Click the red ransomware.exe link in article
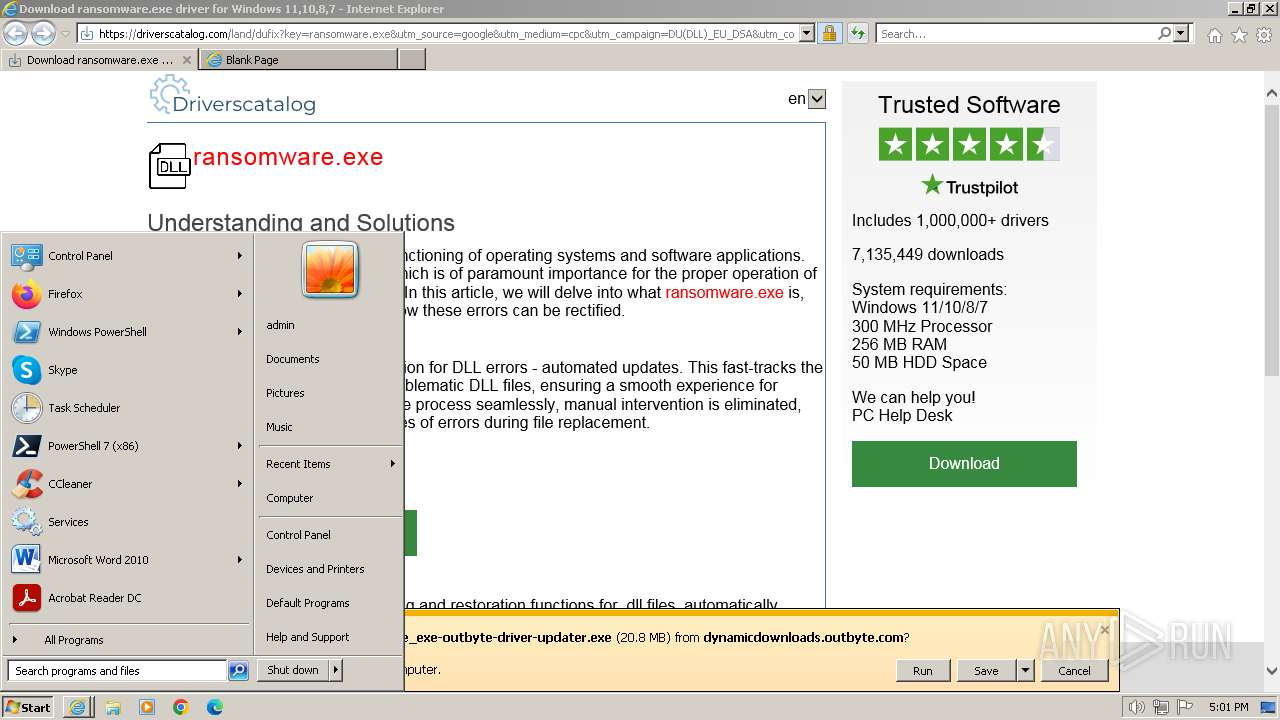The image size is (1280, 720). click(x=724, y=292)
